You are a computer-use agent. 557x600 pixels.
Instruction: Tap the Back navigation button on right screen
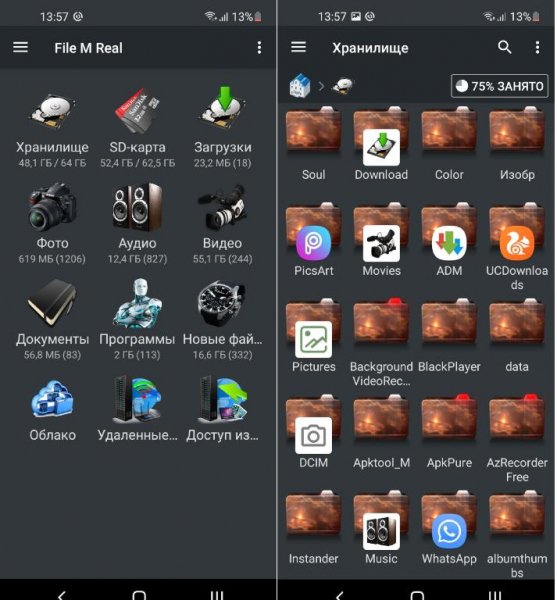[339, 595]
